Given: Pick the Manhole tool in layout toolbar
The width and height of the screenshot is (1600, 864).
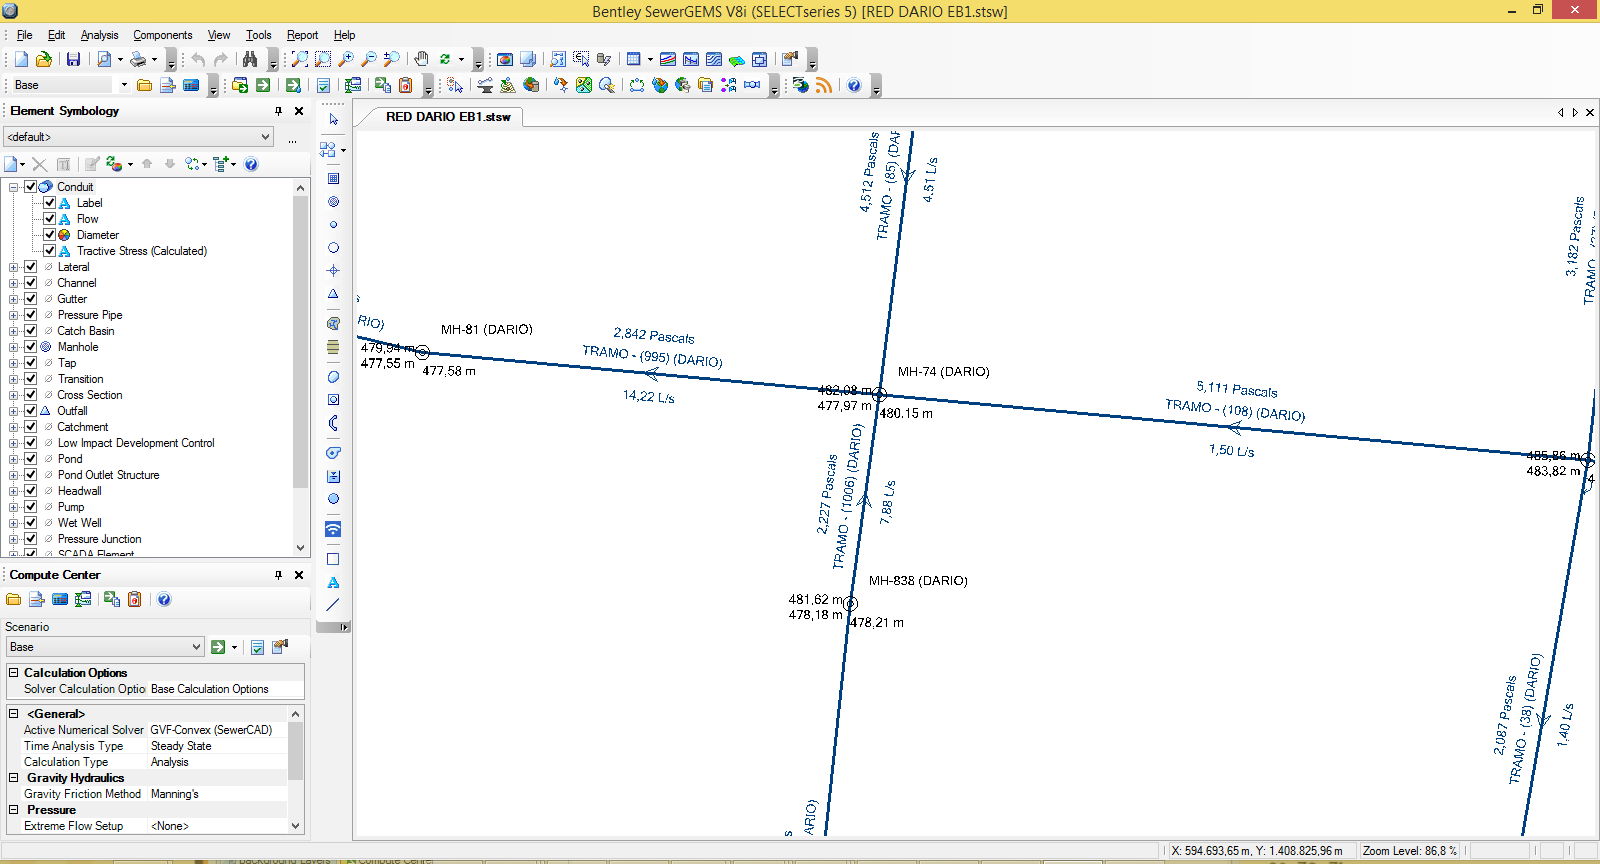Looking at the screenshot, I should (333, 202).
